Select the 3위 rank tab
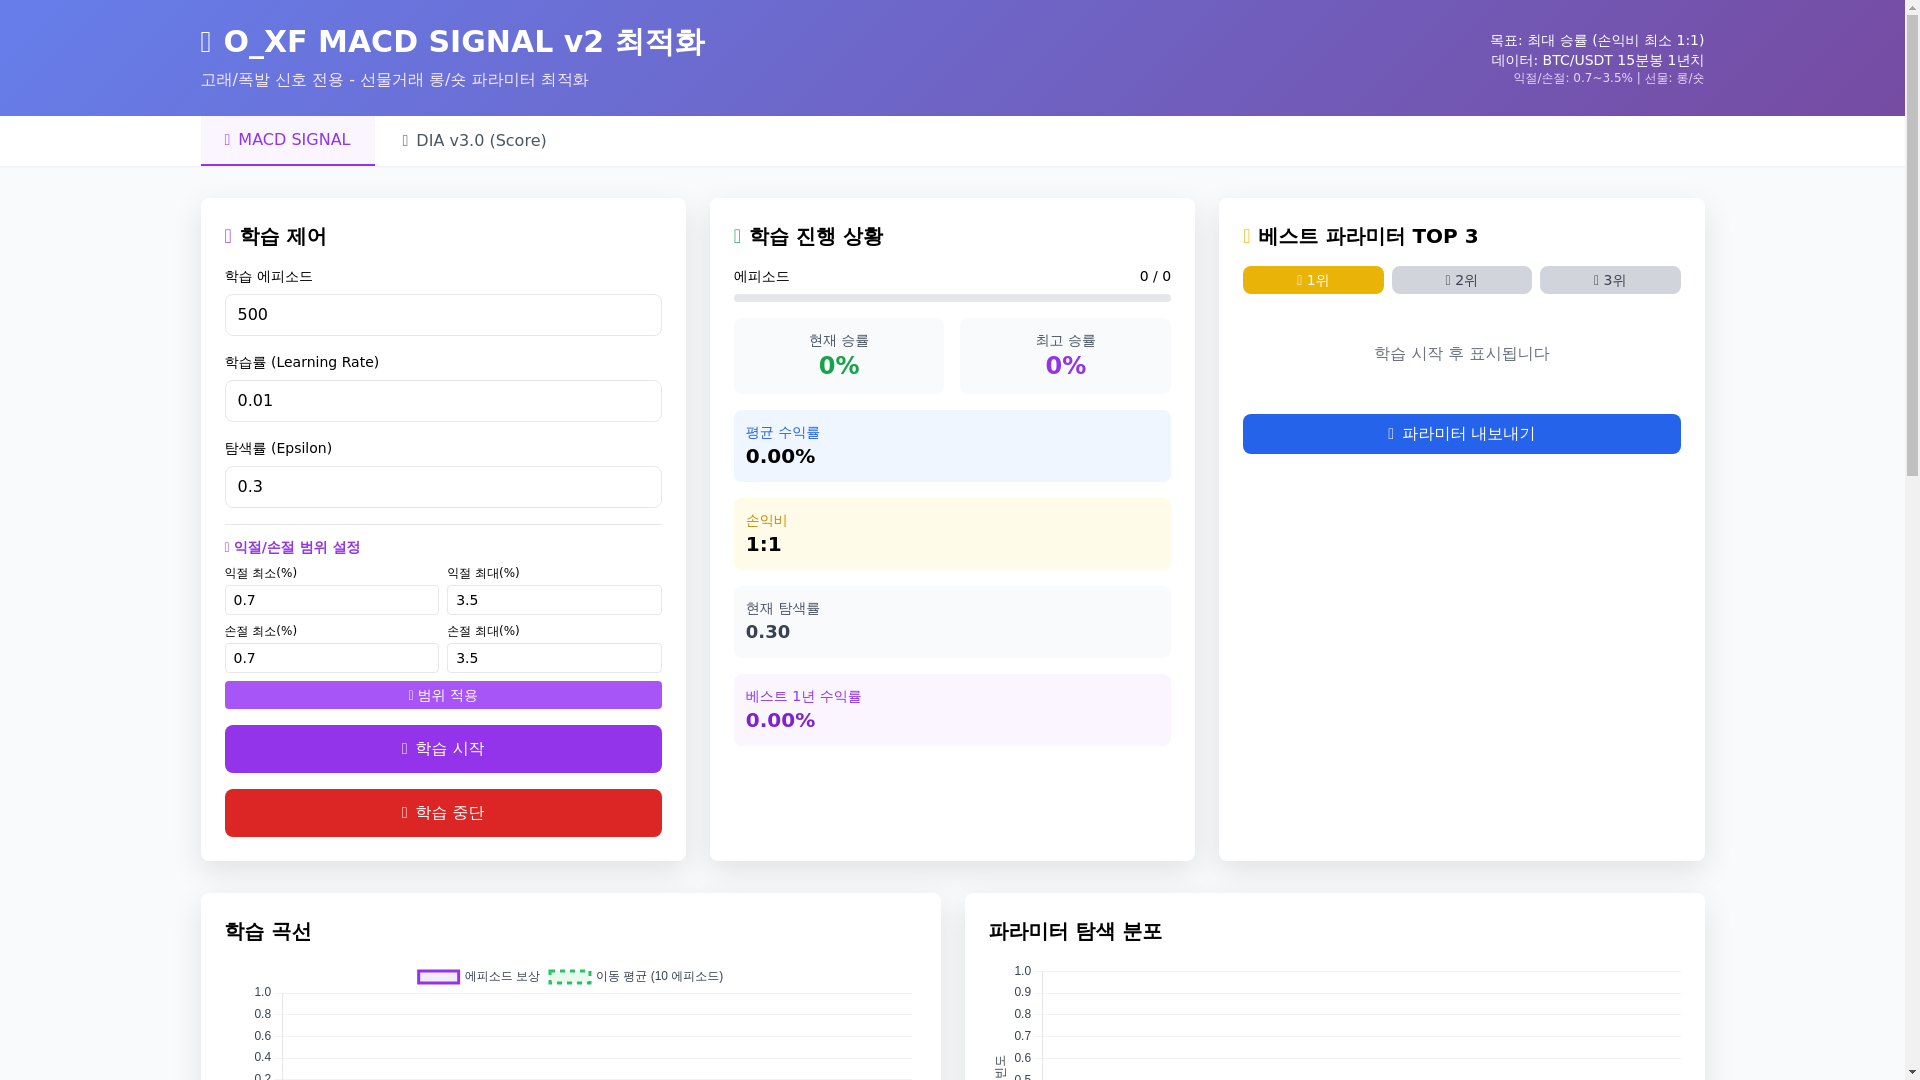 (1610, 280)
